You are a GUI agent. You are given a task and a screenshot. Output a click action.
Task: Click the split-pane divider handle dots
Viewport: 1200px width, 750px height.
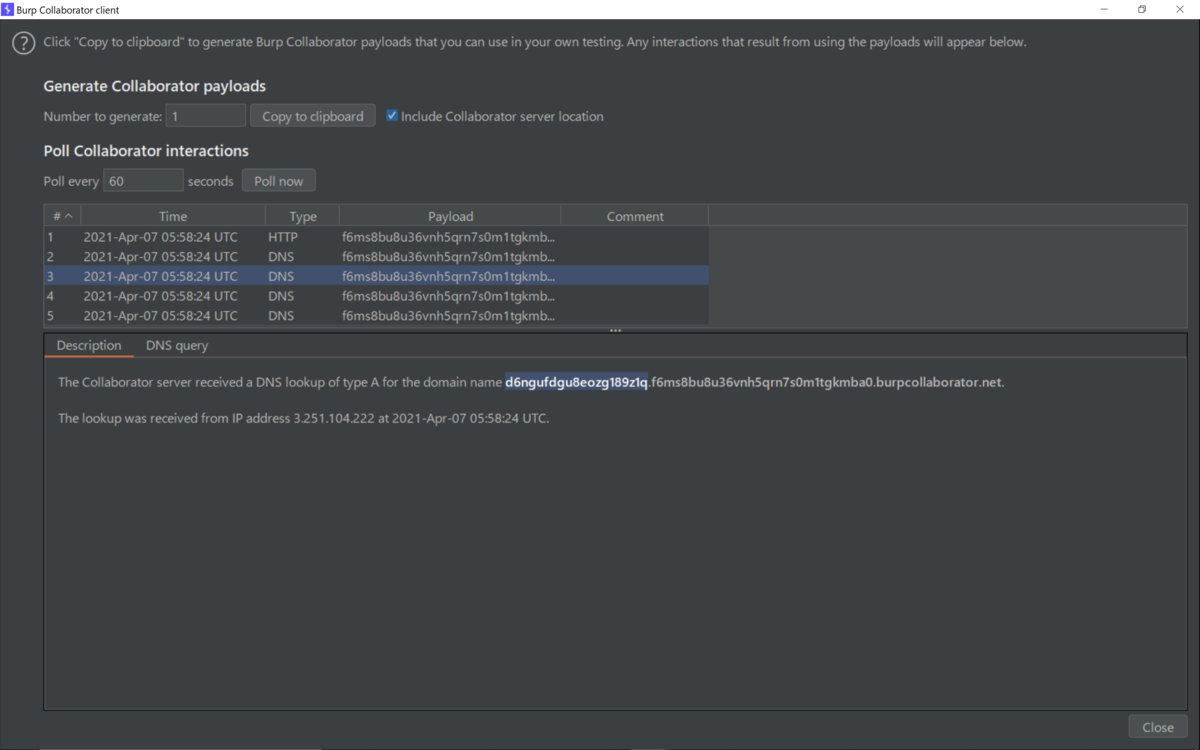[x=616, y=330]
